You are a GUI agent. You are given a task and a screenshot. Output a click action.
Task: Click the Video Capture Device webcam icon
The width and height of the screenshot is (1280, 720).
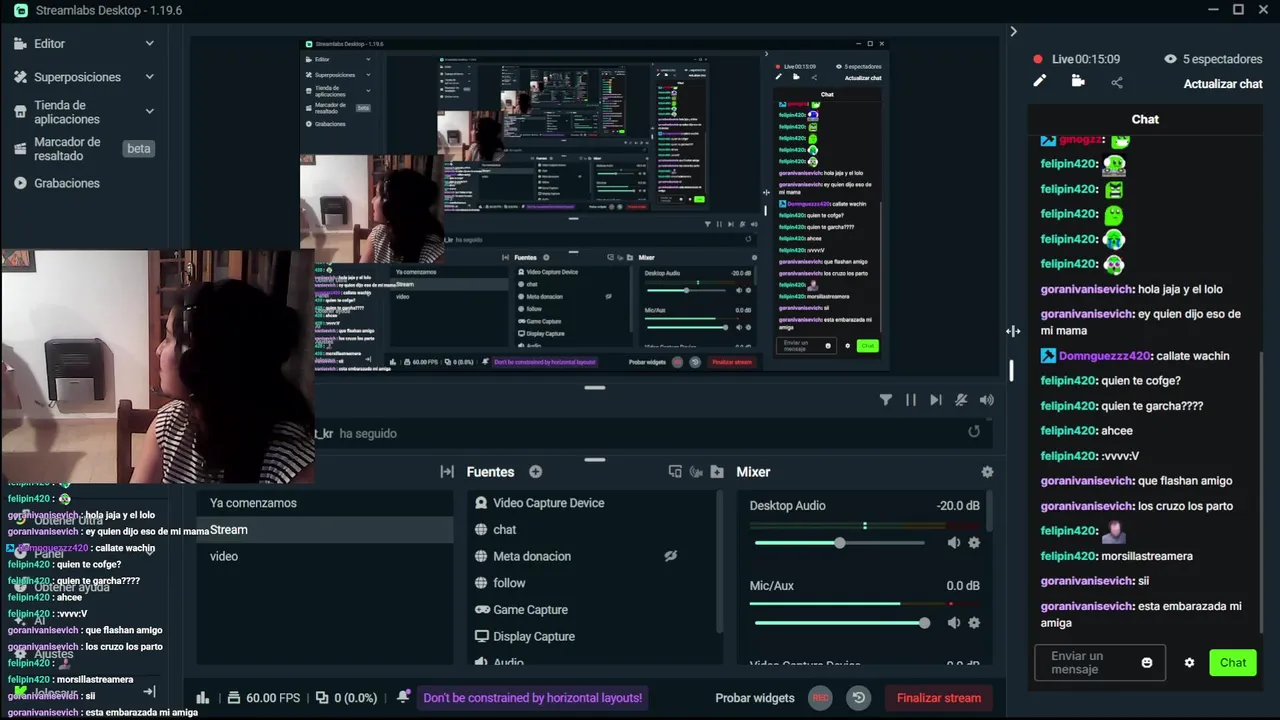pos(481,503)
